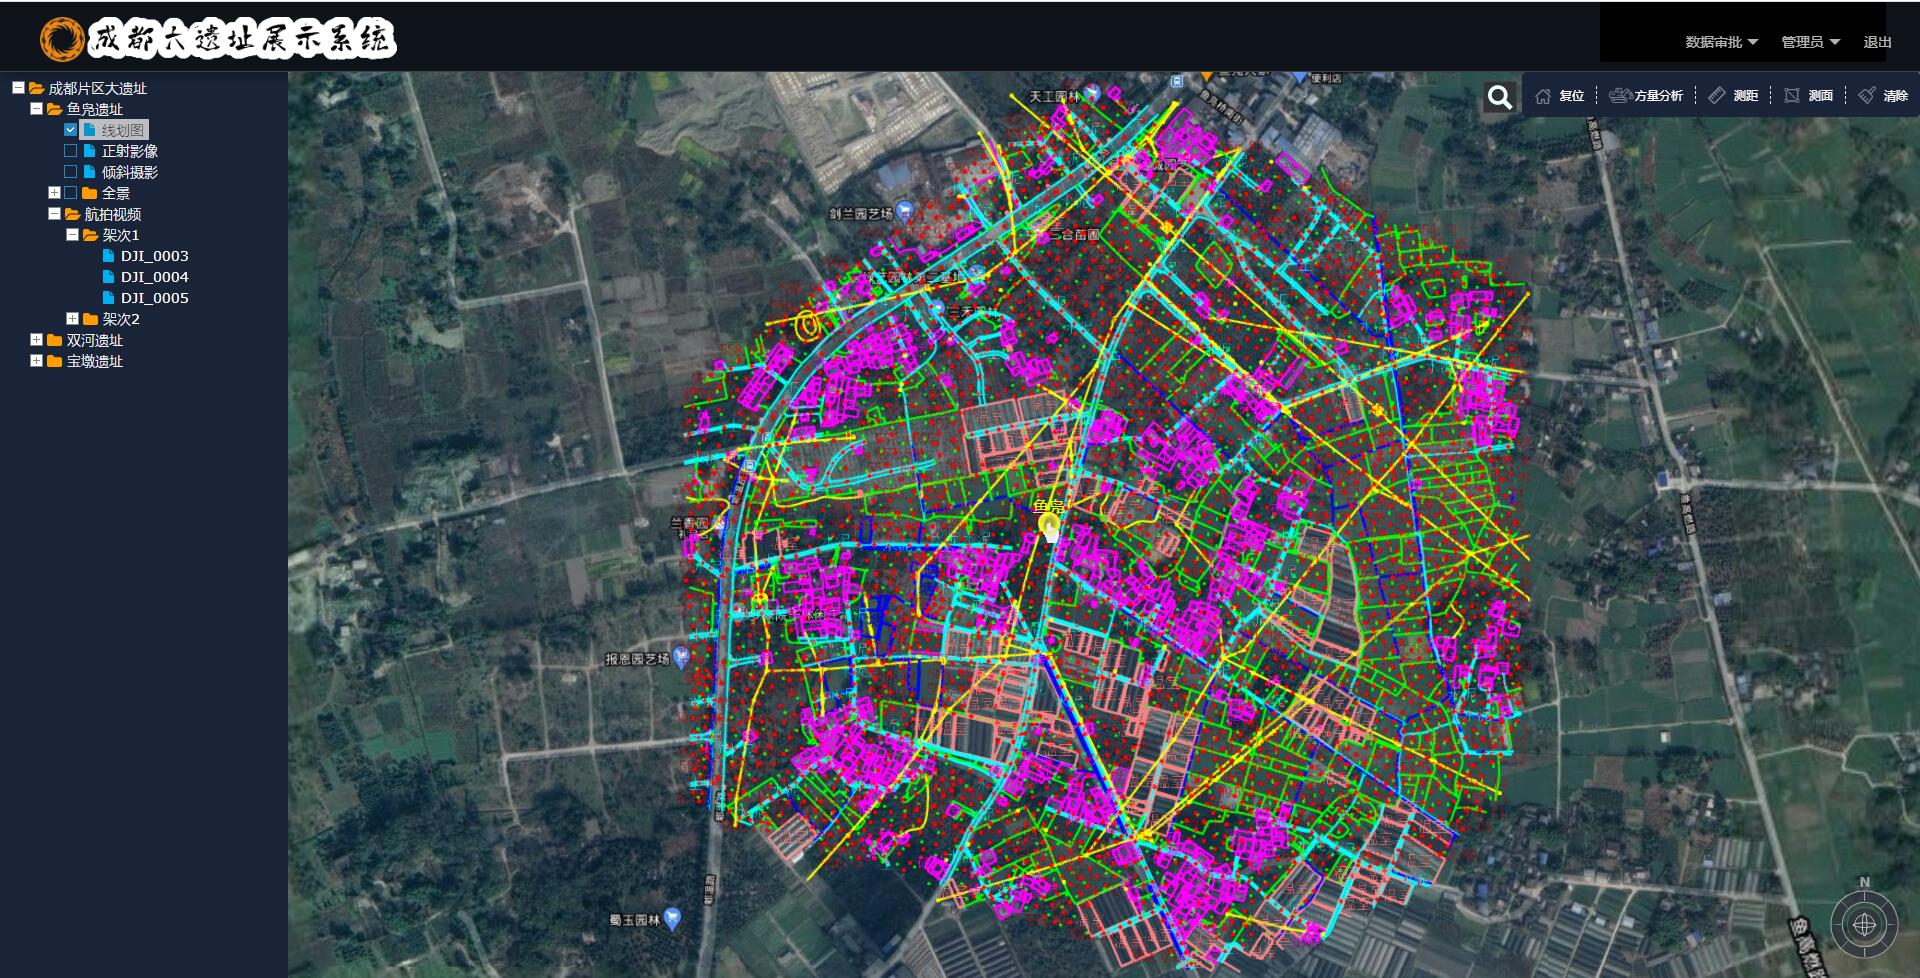
Task: Open the DJI_0004 video entry
Action: click(154, 277)
